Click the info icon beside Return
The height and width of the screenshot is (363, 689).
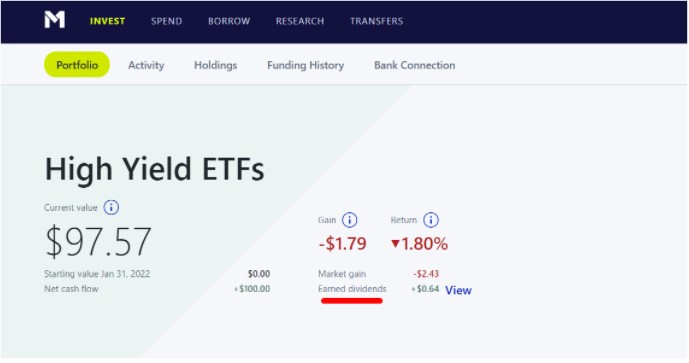point(431,220)
